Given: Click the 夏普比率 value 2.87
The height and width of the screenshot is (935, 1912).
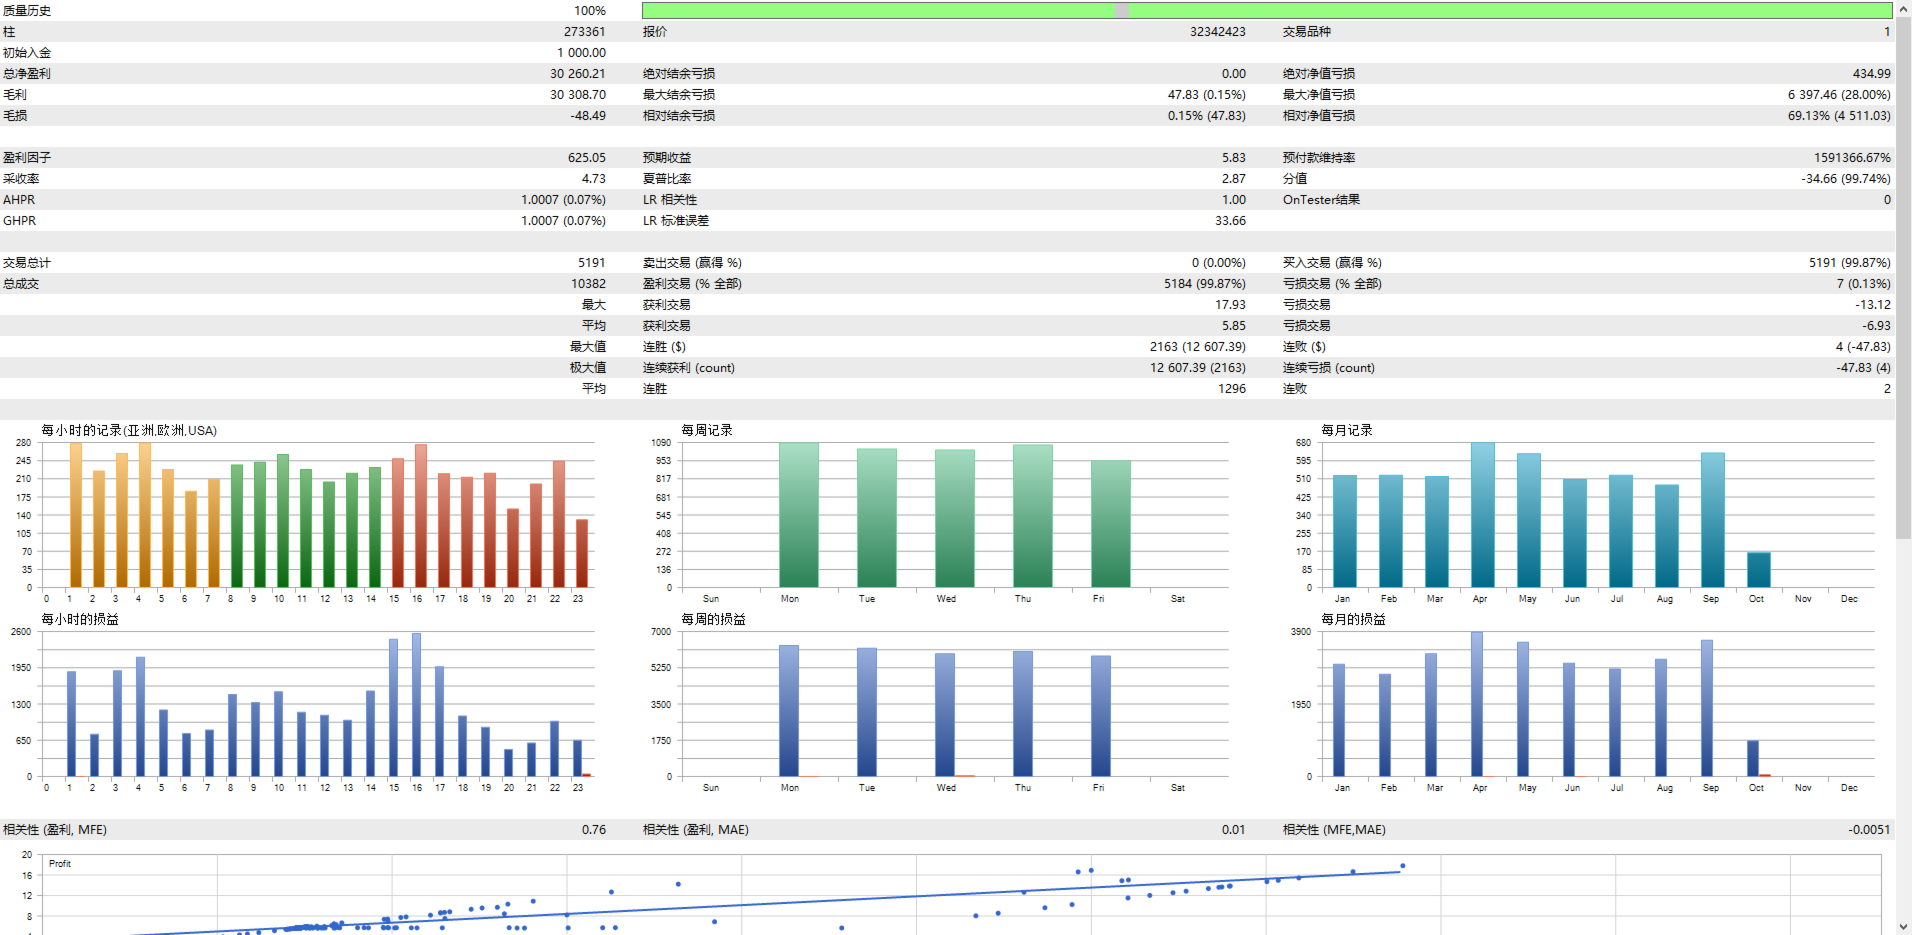Looking at the screenshot, I should tap(1233, 179).
